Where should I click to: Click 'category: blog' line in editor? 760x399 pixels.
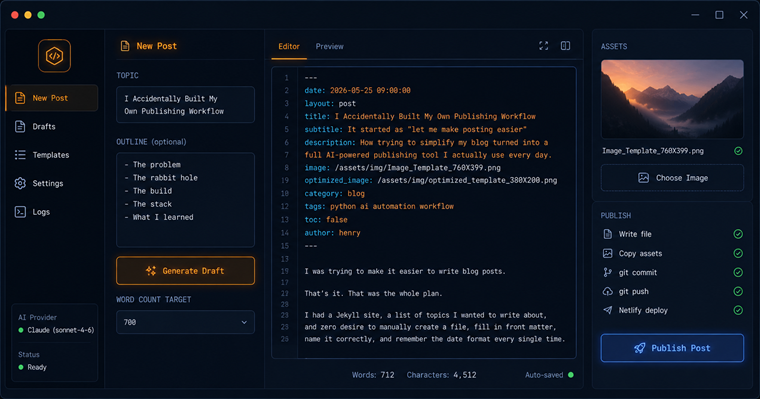[x=334, y=193]
